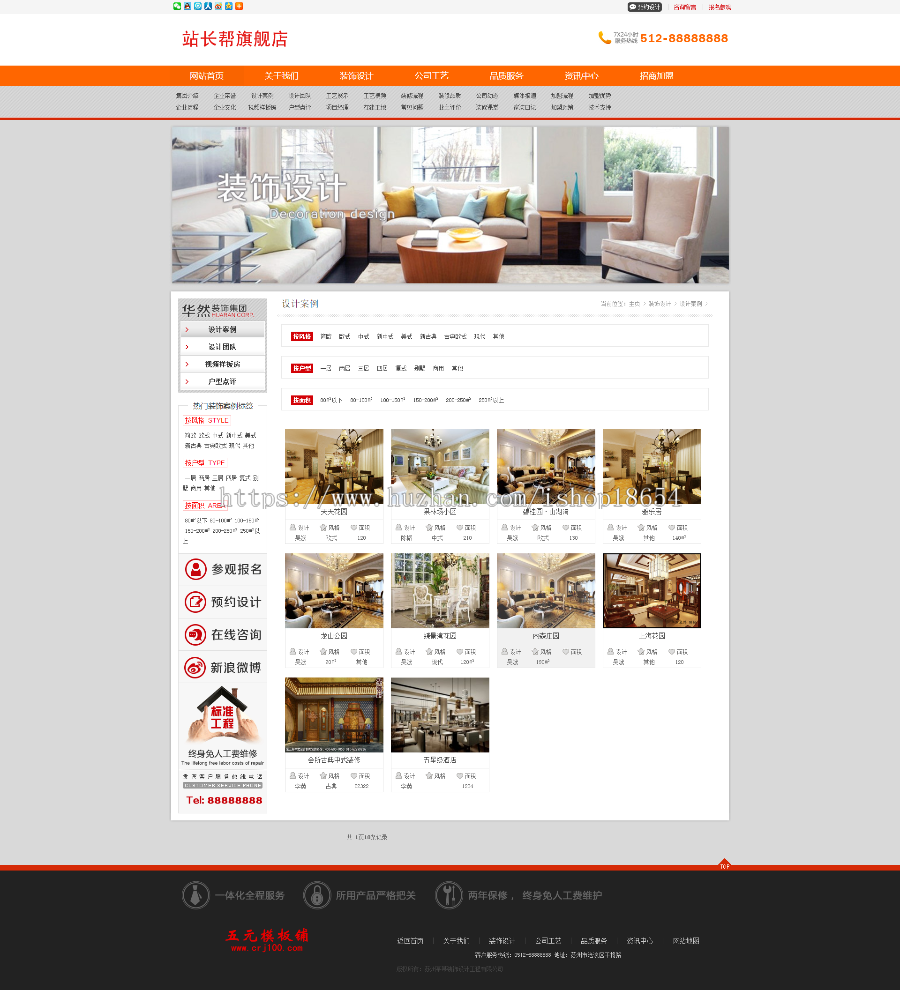
Task: Click the 按风格 STYLE sidebar heading
Action: coord(207,420)
